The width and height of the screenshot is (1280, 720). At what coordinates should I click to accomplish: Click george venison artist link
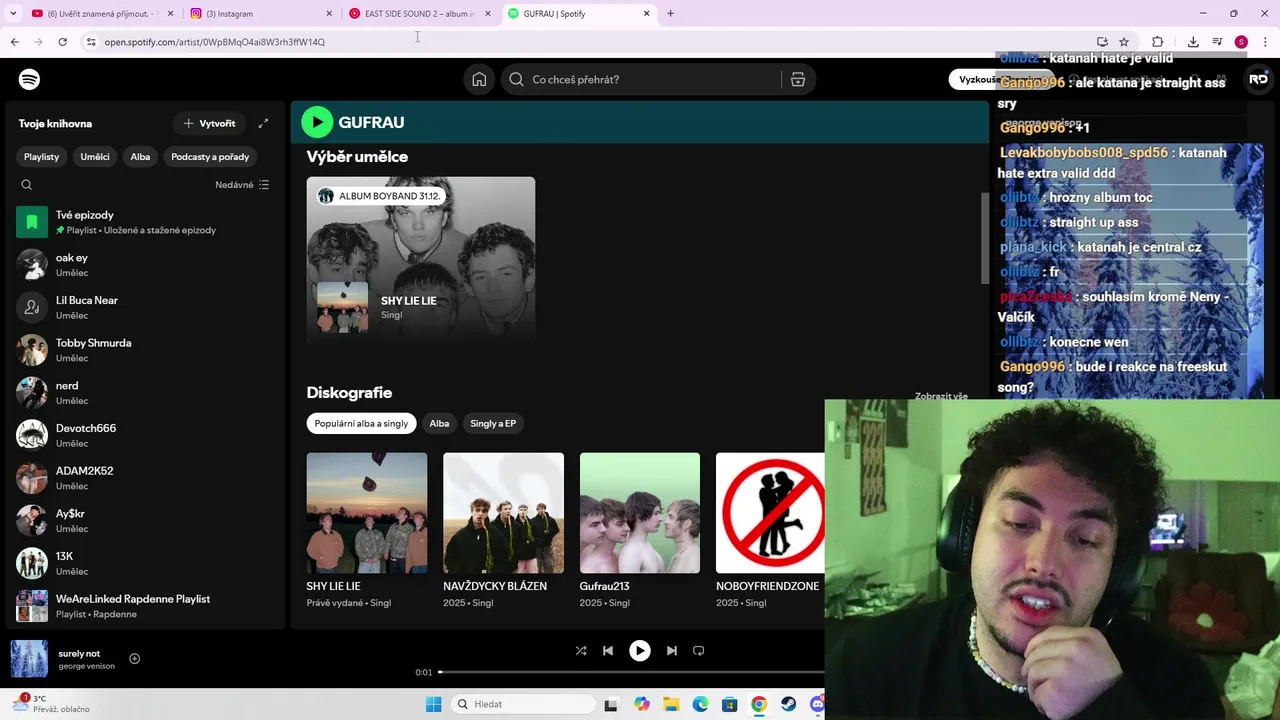(86, 666)
